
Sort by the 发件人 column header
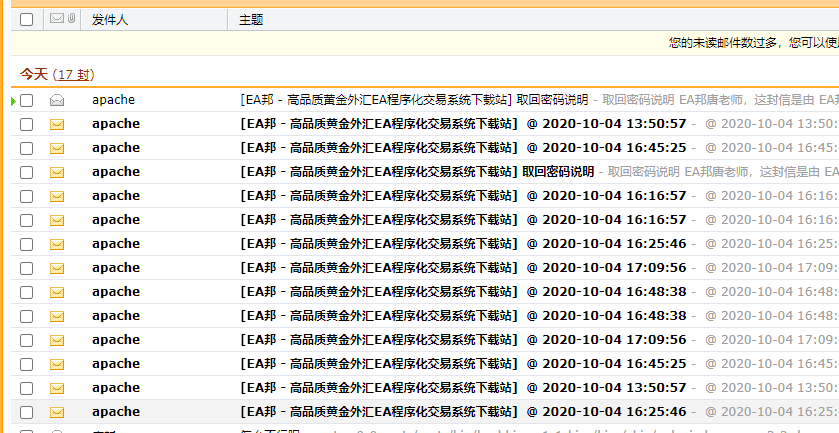tap(110, 20)
